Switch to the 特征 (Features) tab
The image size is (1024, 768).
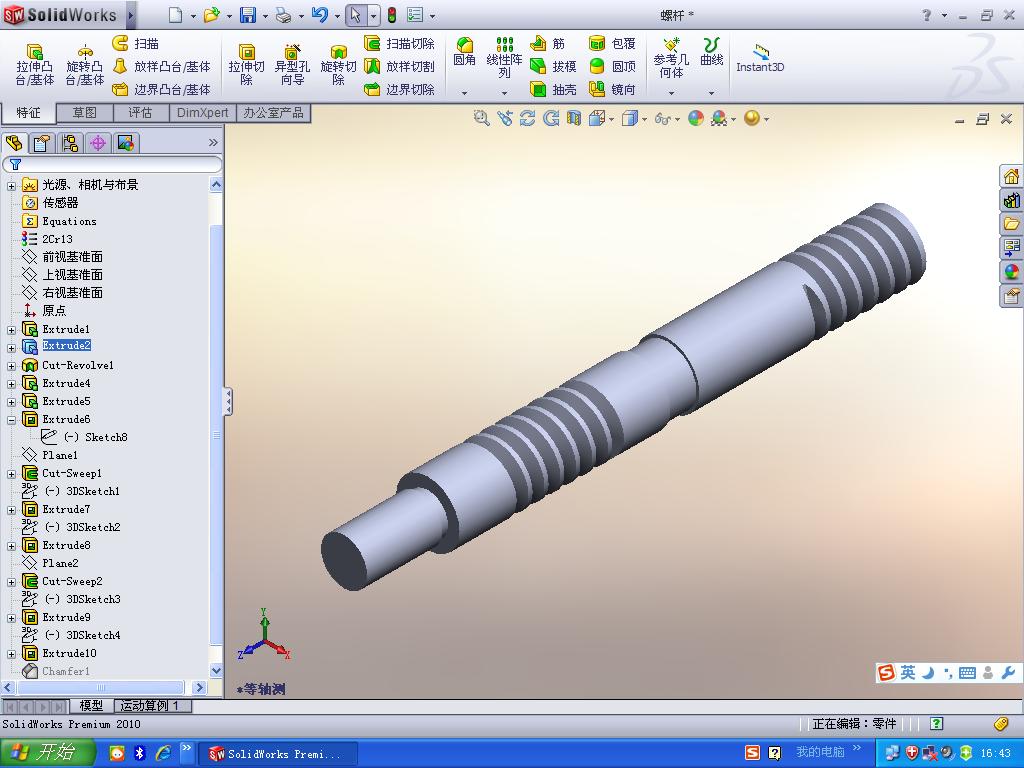point(28,113)
